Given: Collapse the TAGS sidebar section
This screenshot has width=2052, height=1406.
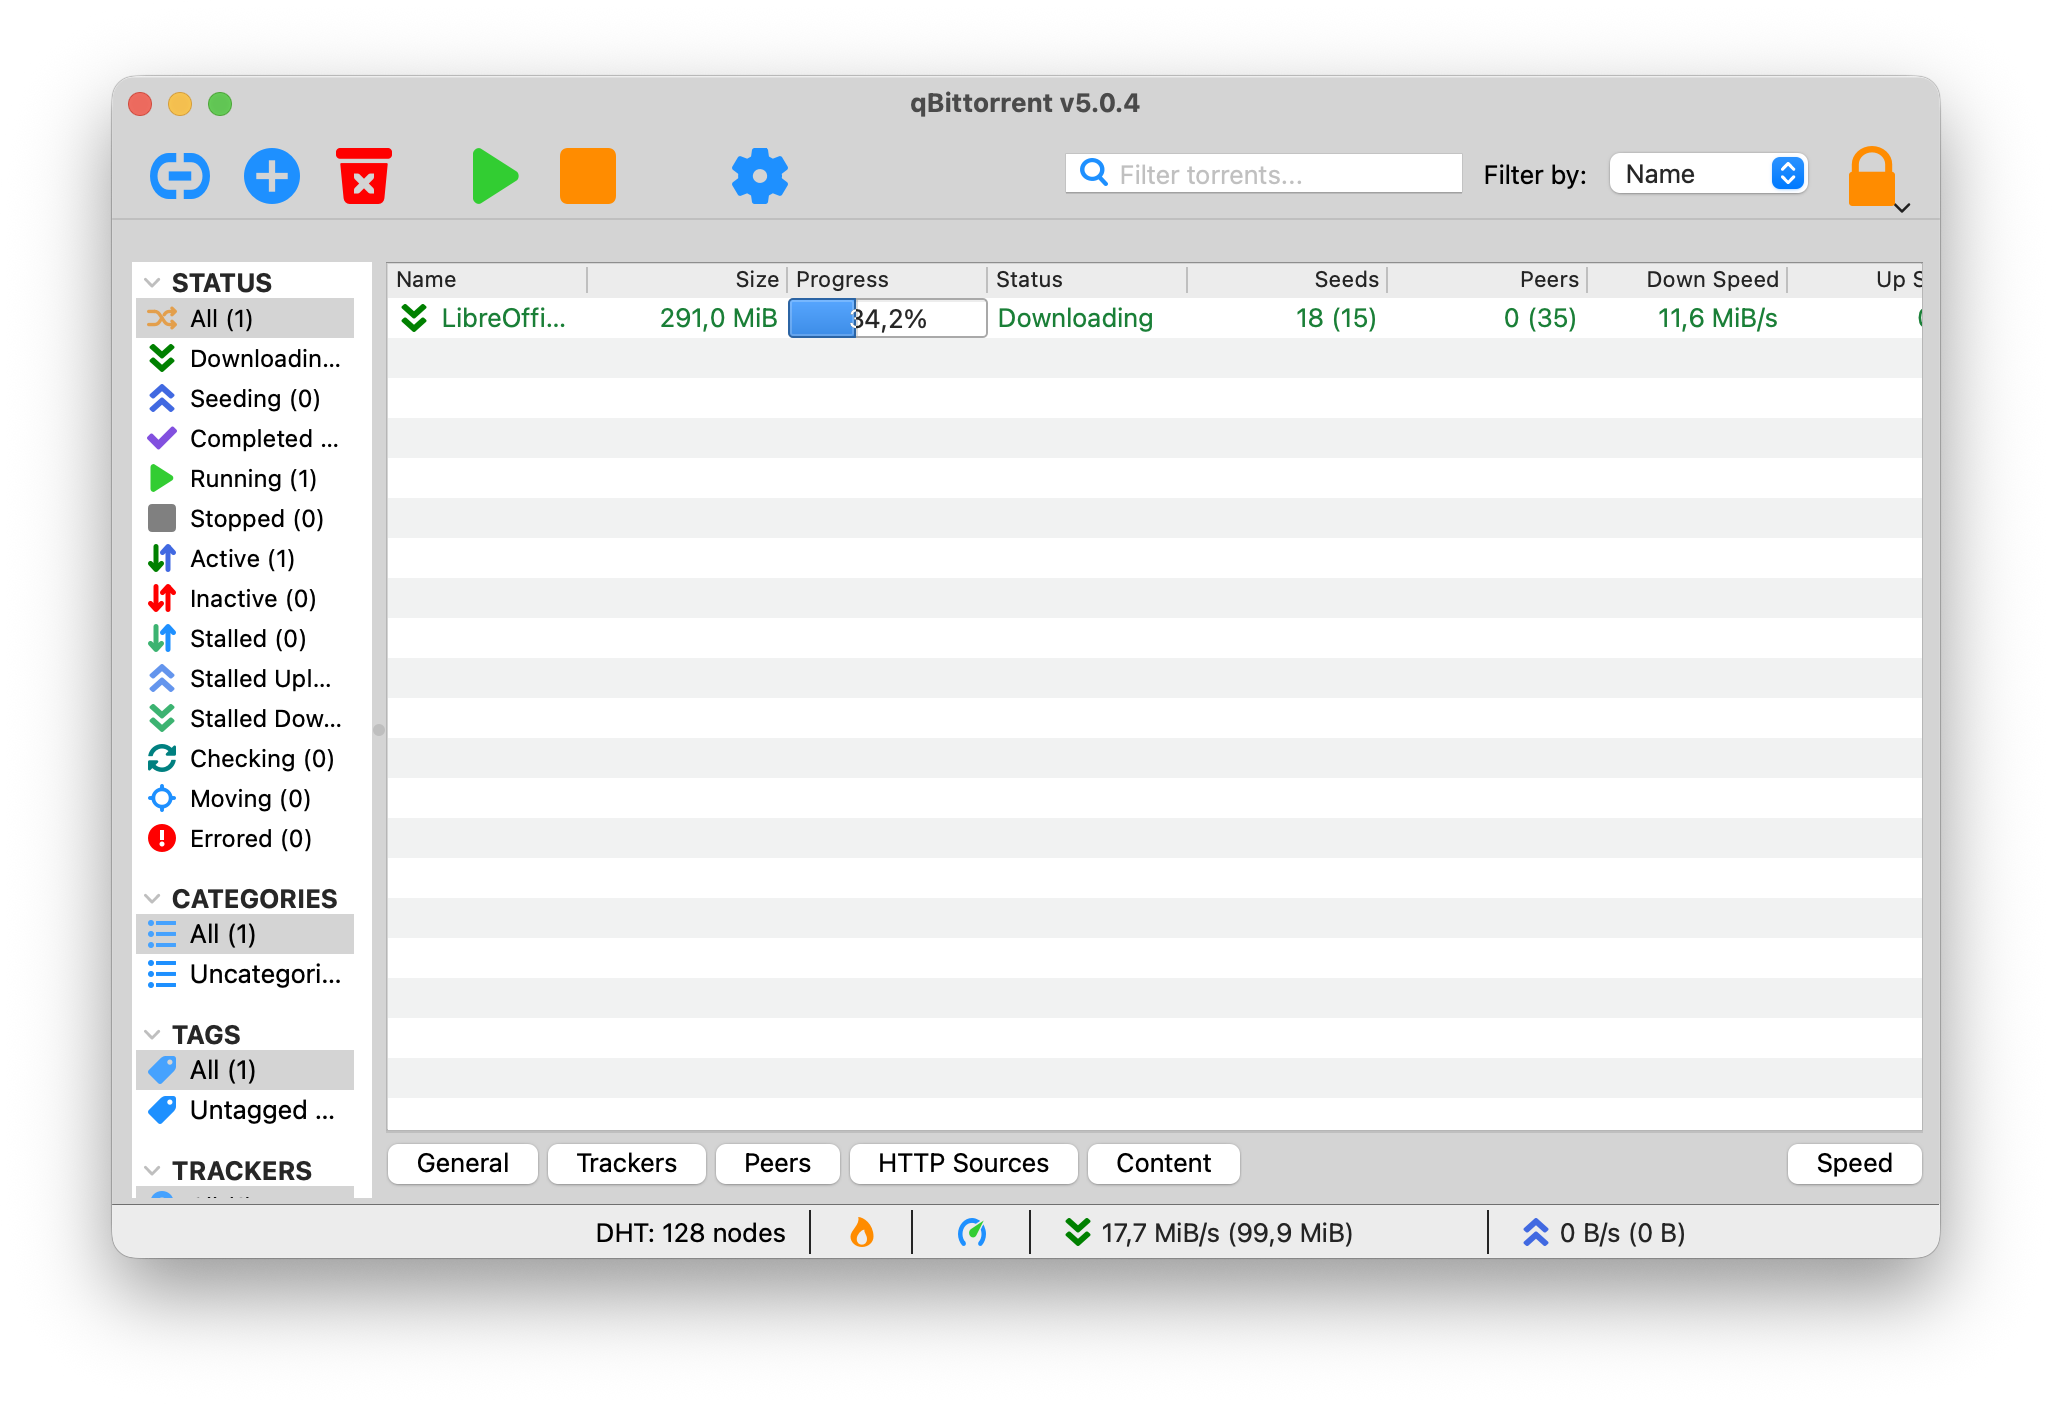Looking at the screenshot, I should tap(153, 1035).
